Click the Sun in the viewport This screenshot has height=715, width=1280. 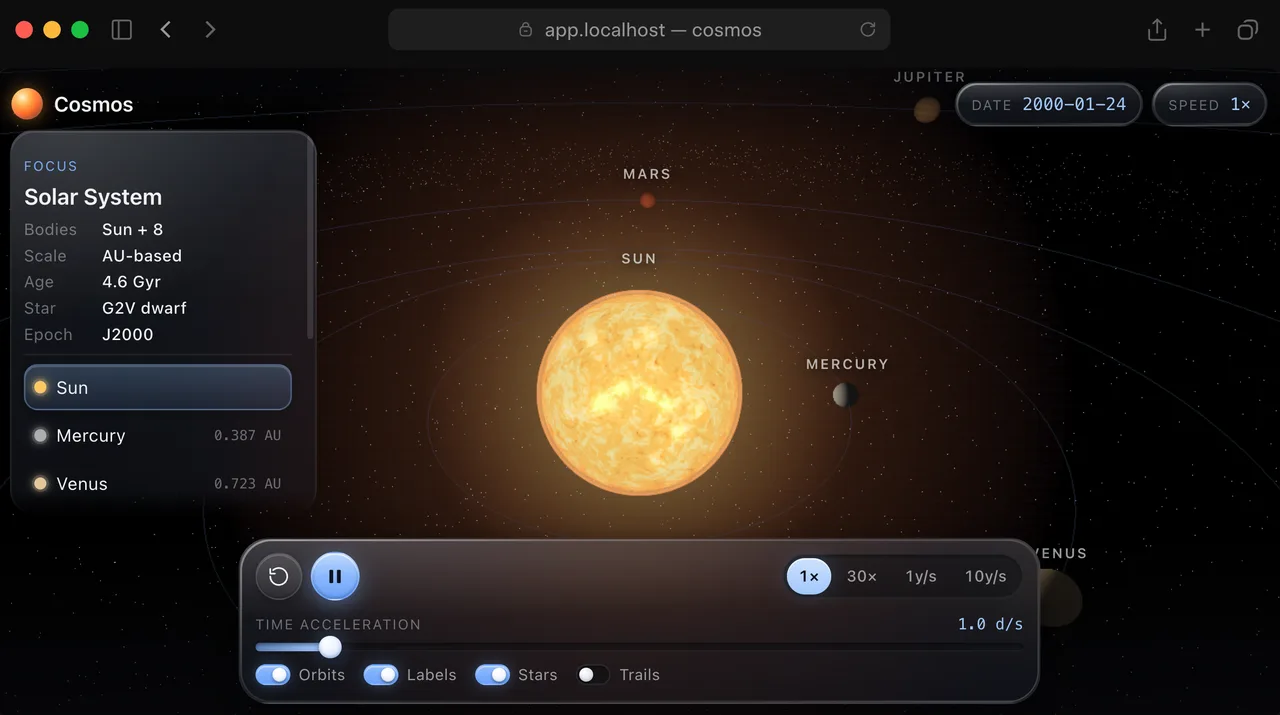(640, 392)
